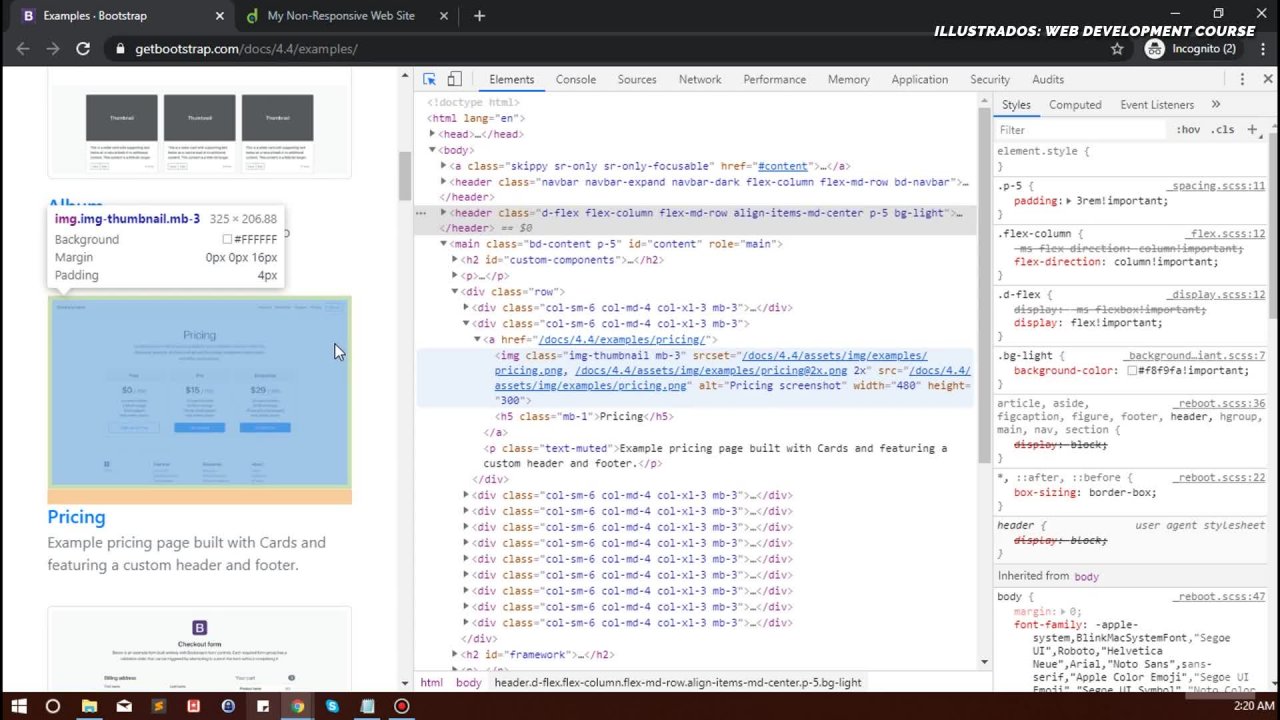
Task: Reload the page with the refresh icon
Action: pyautogui.click(x=83, y=48)
